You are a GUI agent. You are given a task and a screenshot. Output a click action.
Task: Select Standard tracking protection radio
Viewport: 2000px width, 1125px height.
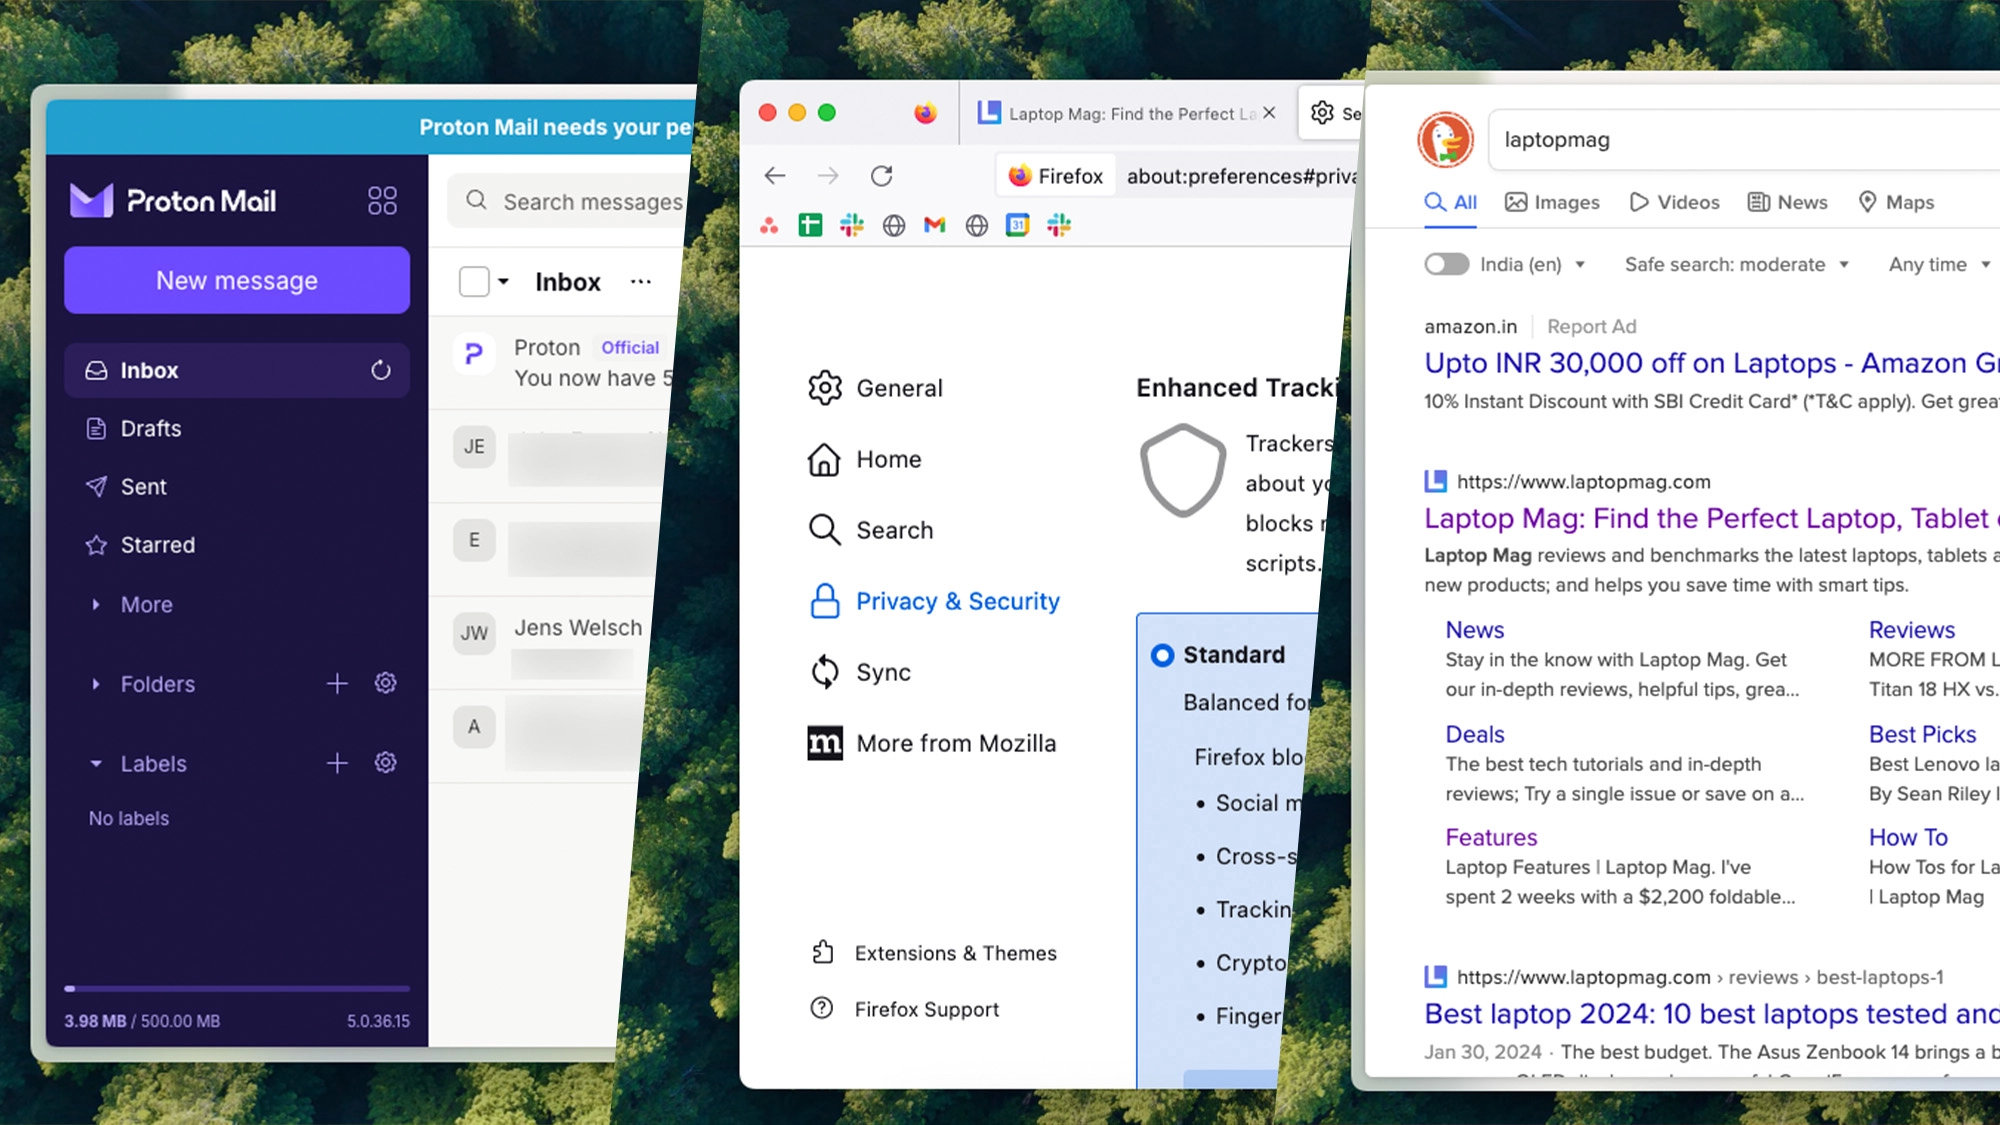(1162, 655)
